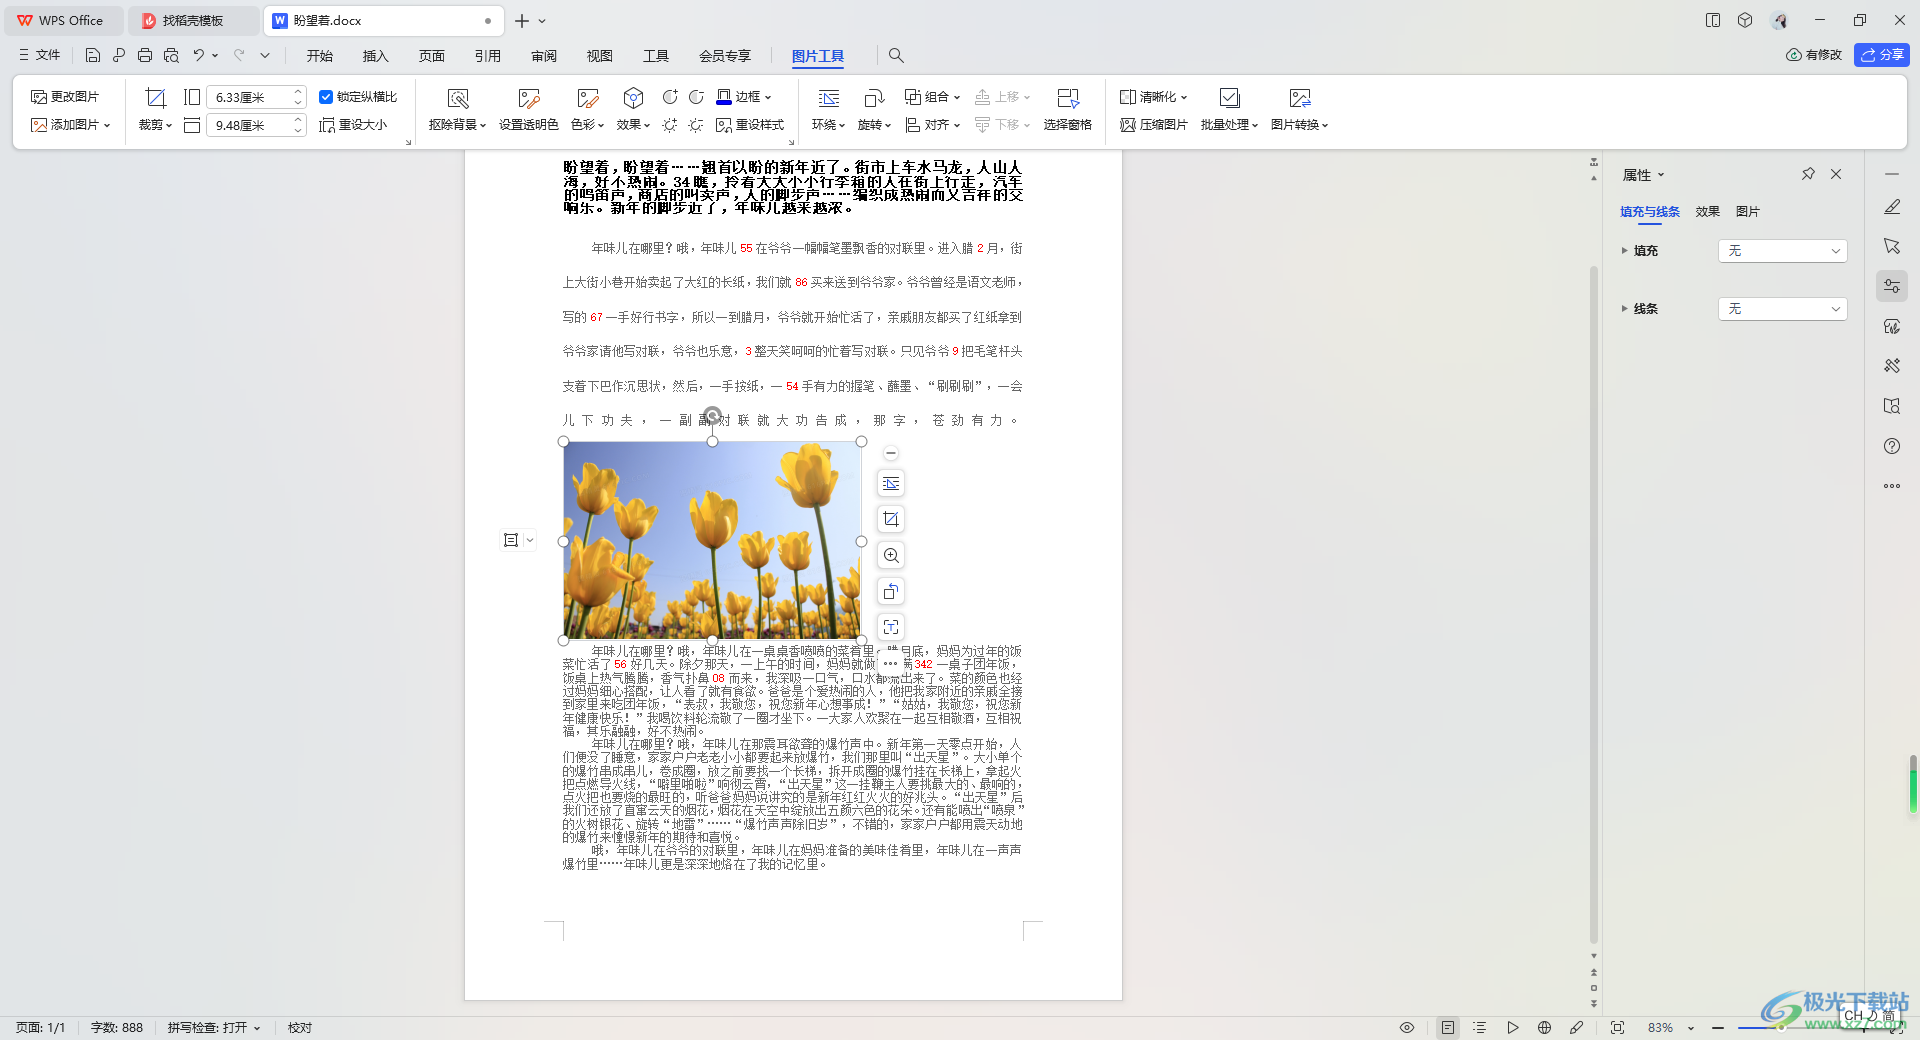The image size is (1920, 1040).
Task: Click the 边框 border color swatch
Action: [x=724, y=97]
